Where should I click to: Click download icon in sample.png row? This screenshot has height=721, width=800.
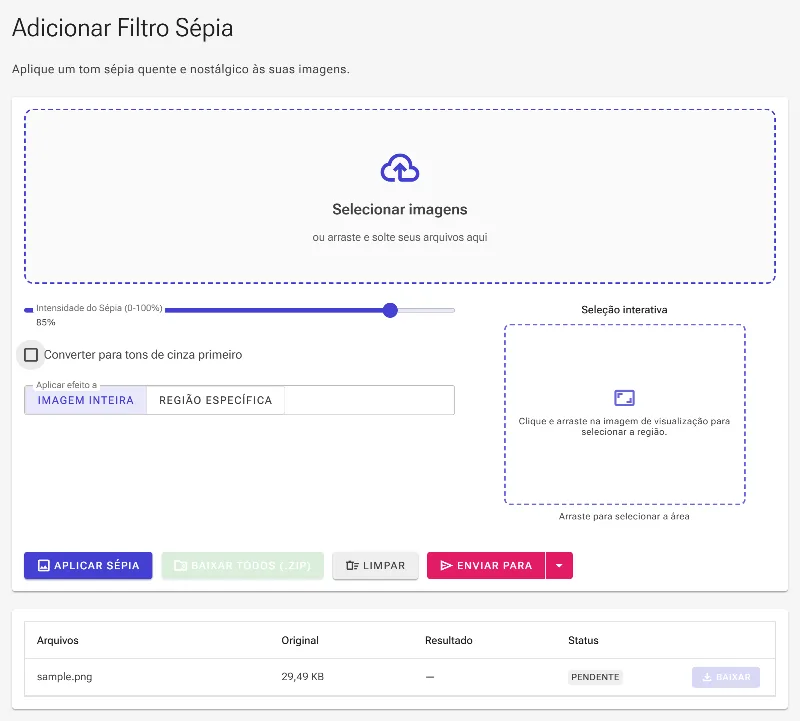pyautogui.click(x=707, y=677)
